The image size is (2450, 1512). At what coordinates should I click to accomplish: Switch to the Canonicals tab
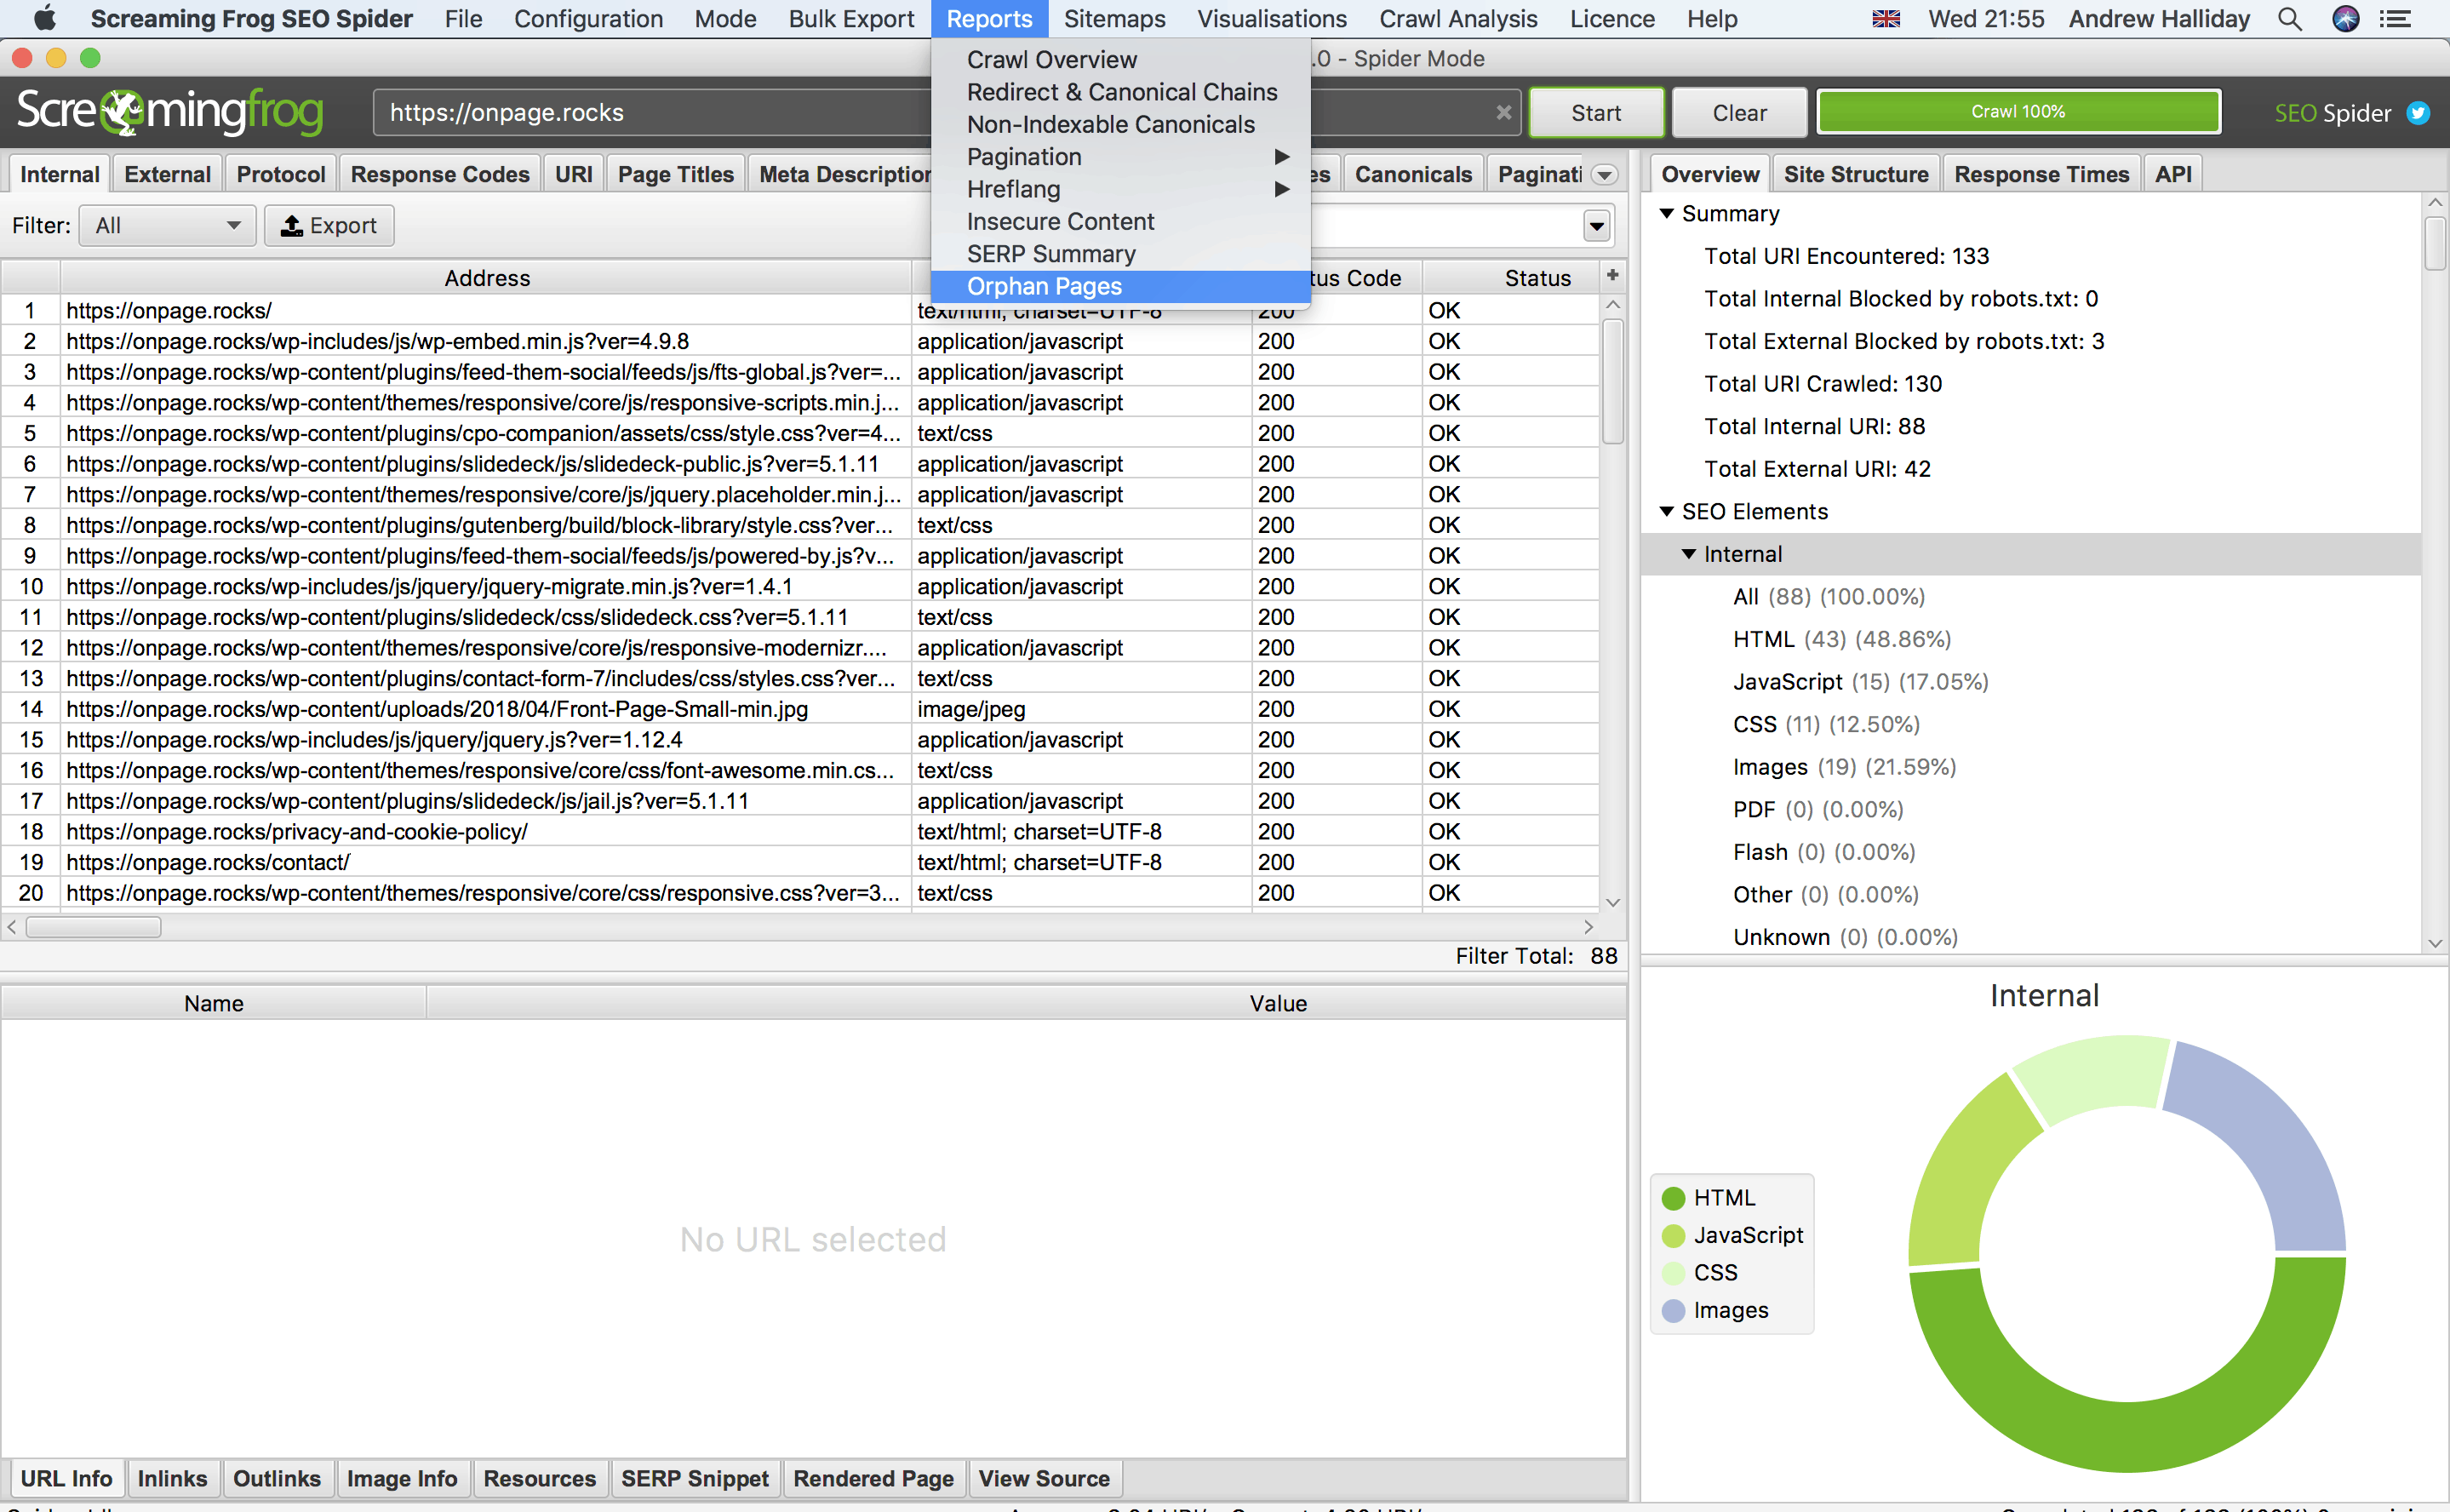1413,174
